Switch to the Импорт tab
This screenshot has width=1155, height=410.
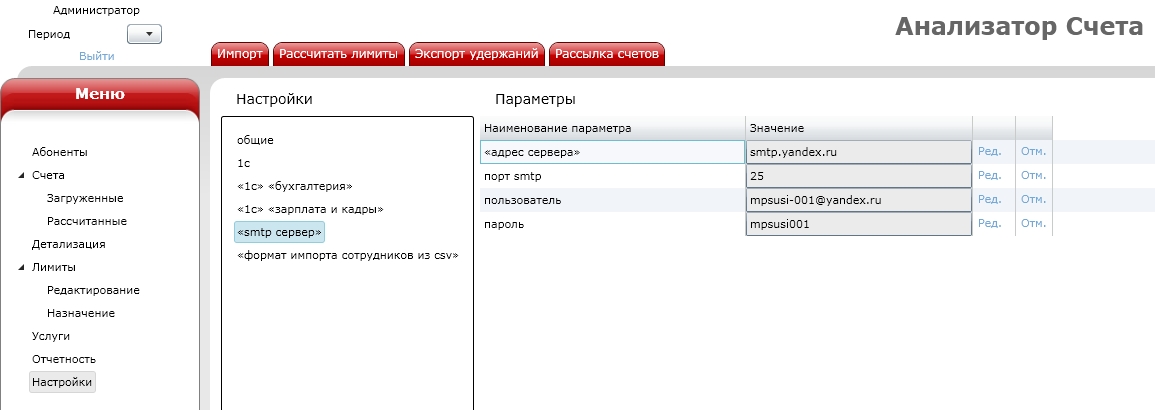(240, 54)
